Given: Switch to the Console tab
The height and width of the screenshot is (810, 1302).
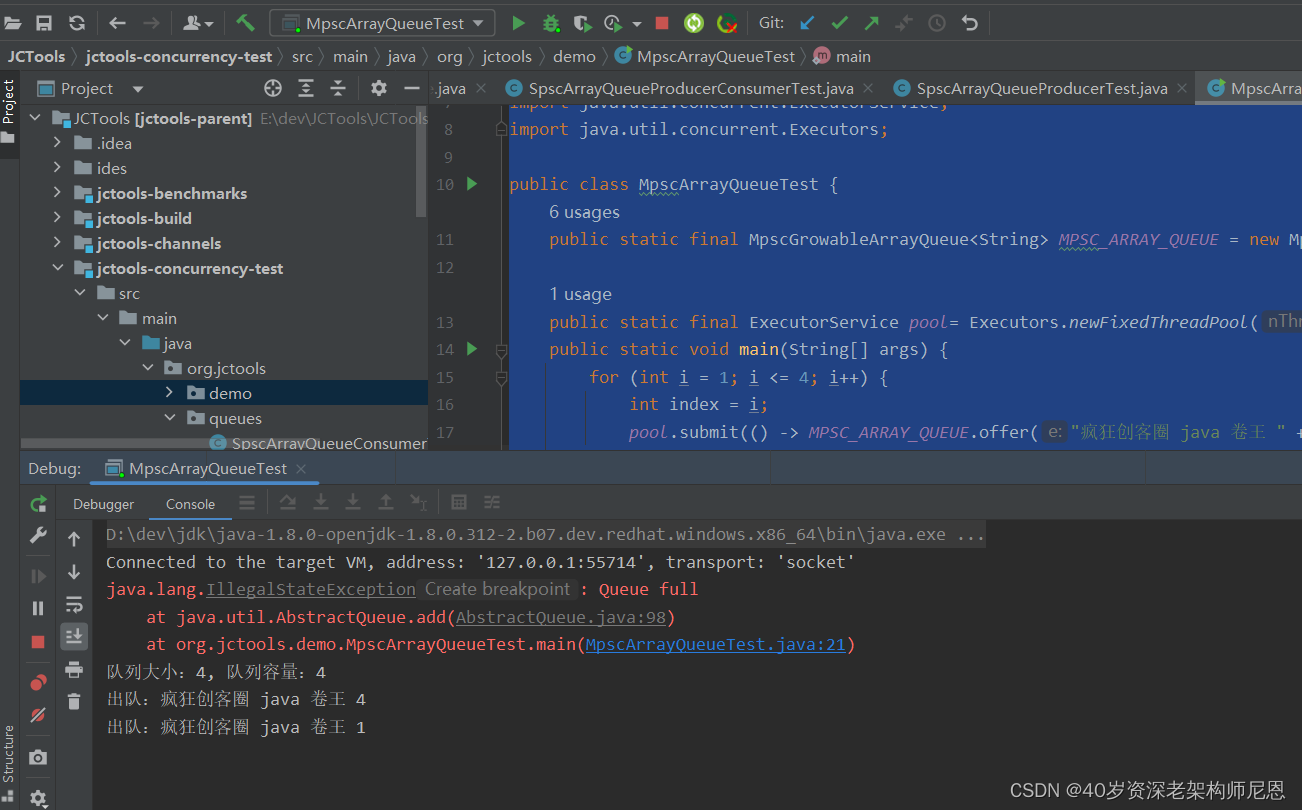Looking at the screenshot, I should [x=190, y=504].
